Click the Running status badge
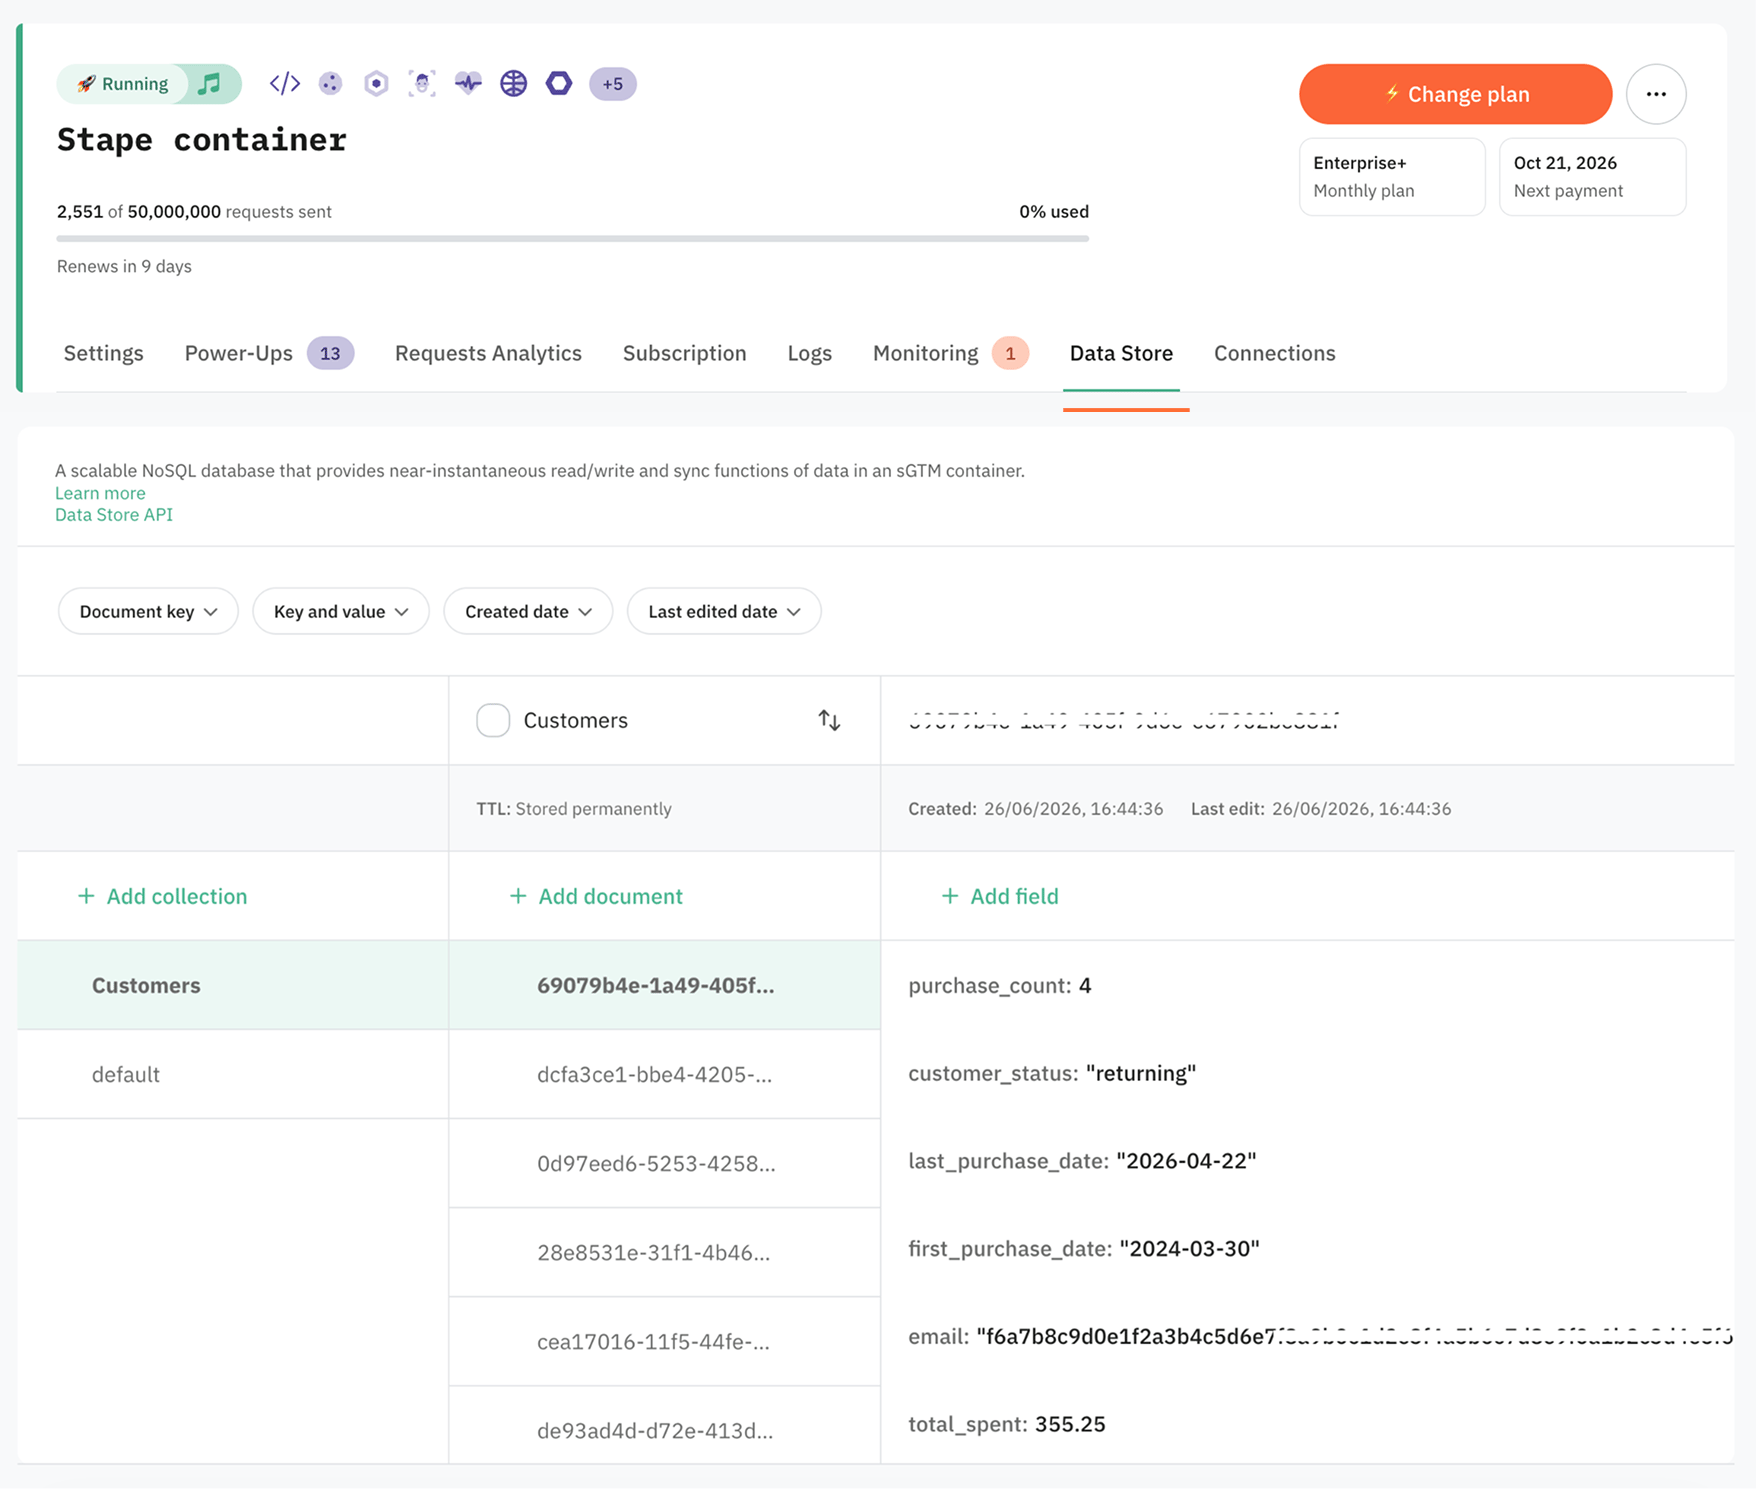 [123, 84]
